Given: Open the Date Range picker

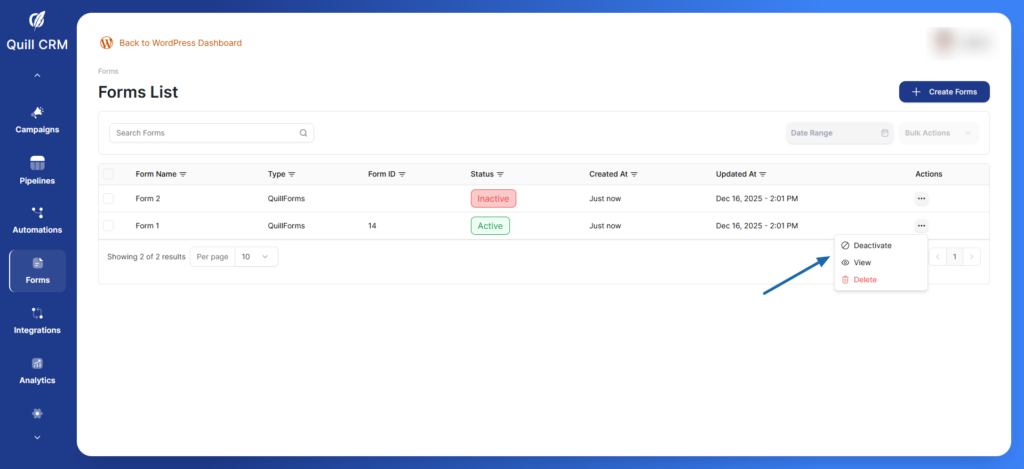Looking at the screenshot, I should click(839, 133).
